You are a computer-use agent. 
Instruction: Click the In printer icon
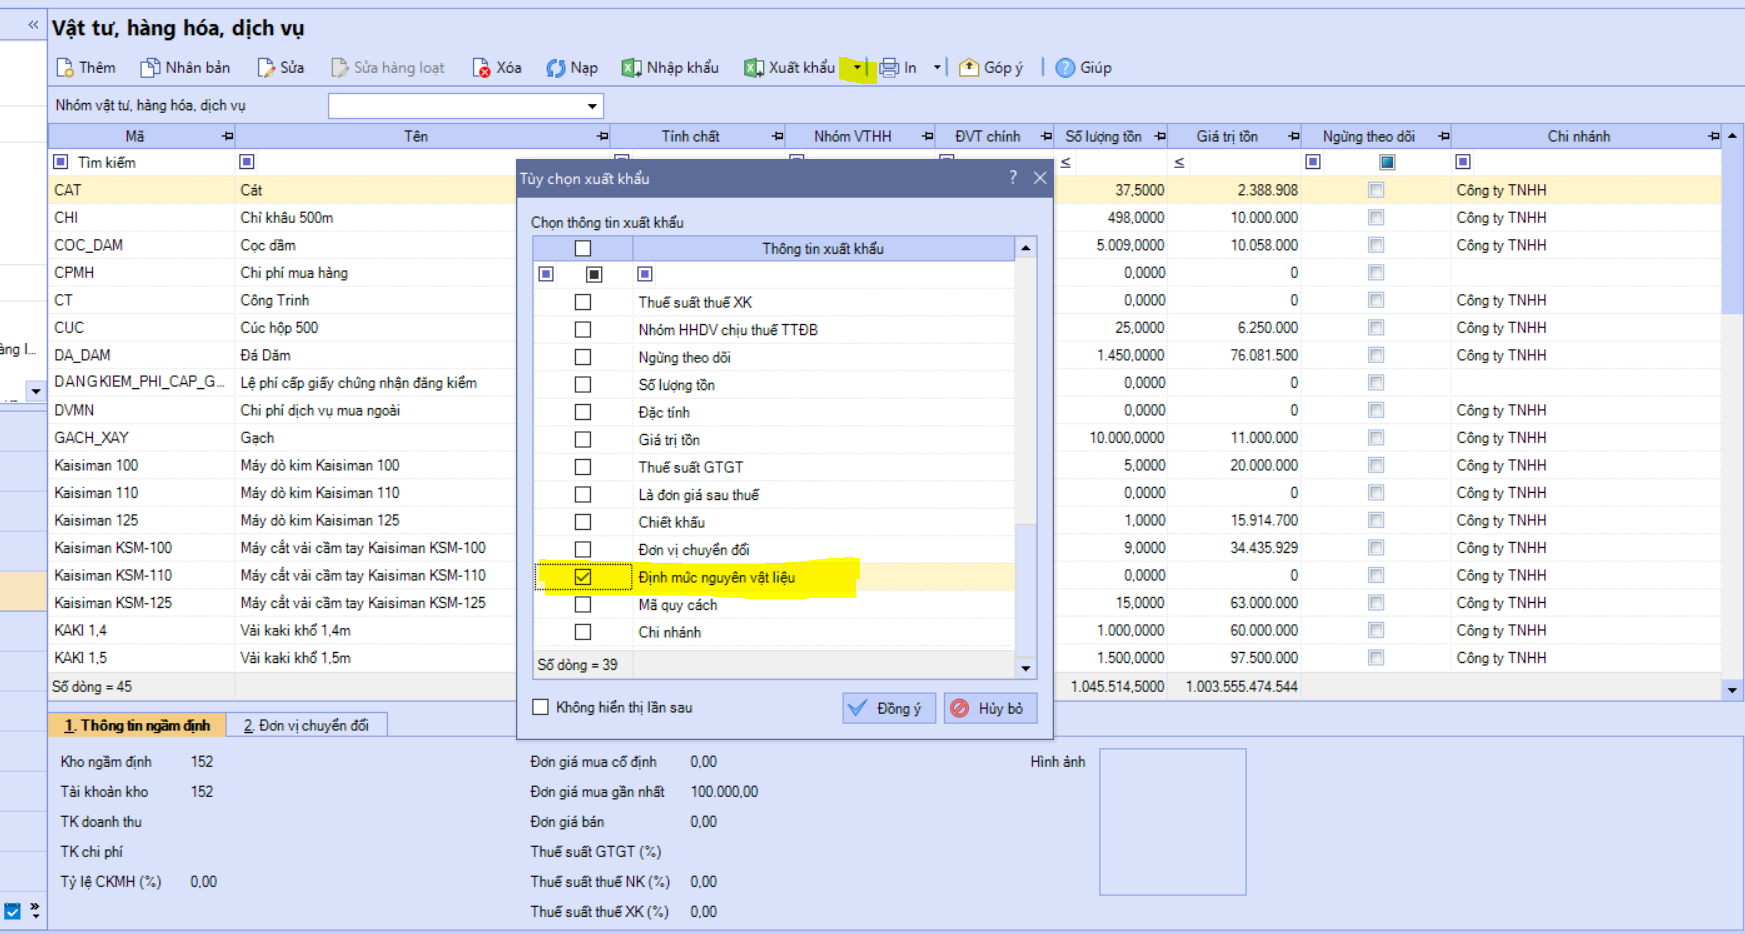pyautogui.click(x=889, y=67)
